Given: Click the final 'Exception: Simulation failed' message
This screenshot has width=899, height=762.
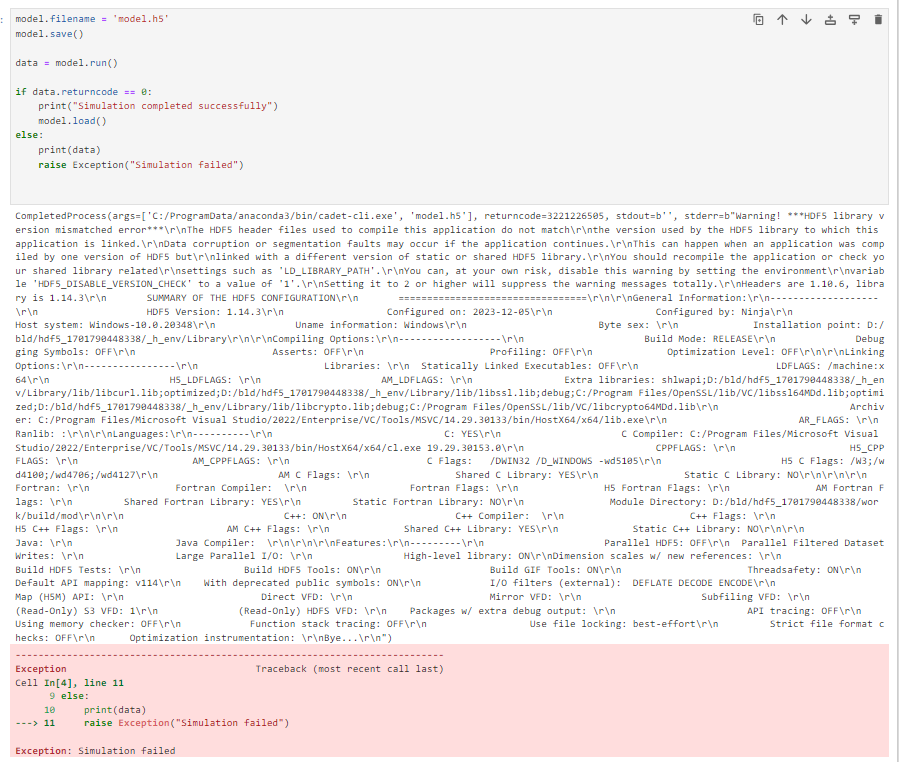Looking at the screenshot, I should coord(95,751).
